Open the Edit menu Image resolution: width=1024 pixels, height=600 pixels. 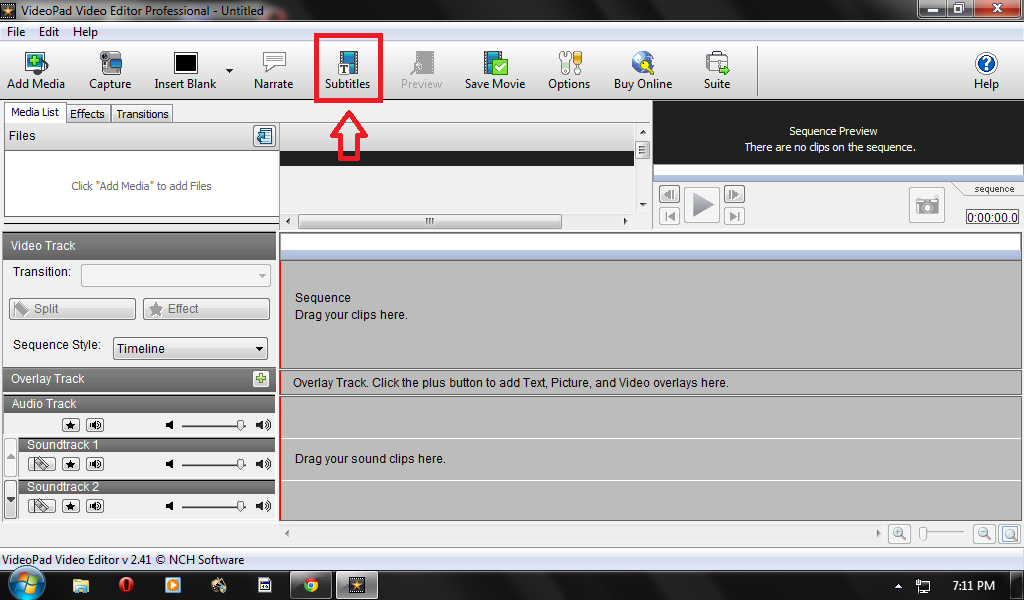49,31
